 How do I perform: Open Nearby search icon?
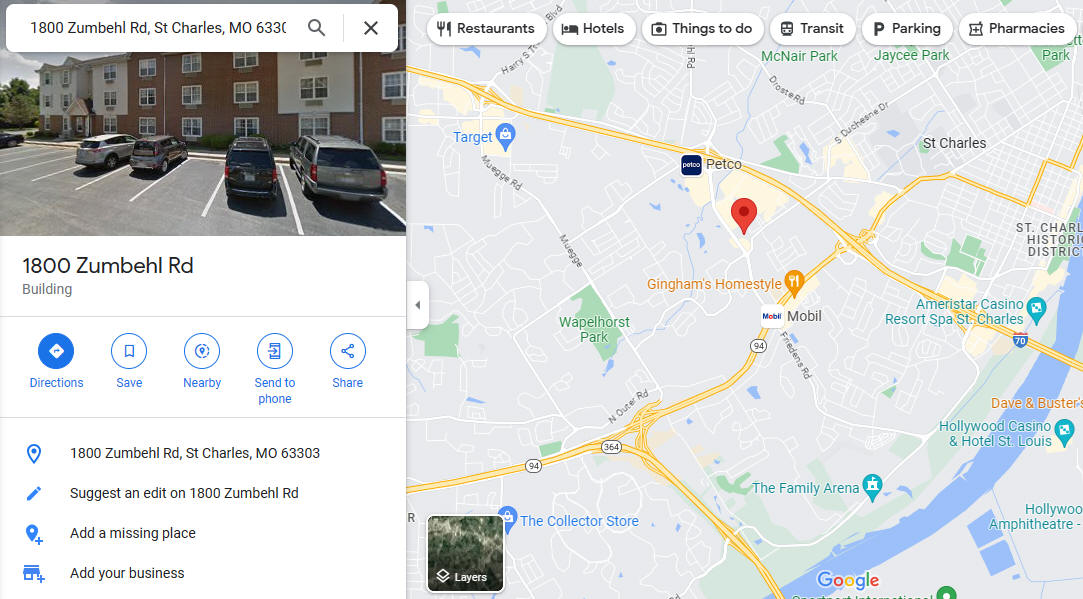202,351
